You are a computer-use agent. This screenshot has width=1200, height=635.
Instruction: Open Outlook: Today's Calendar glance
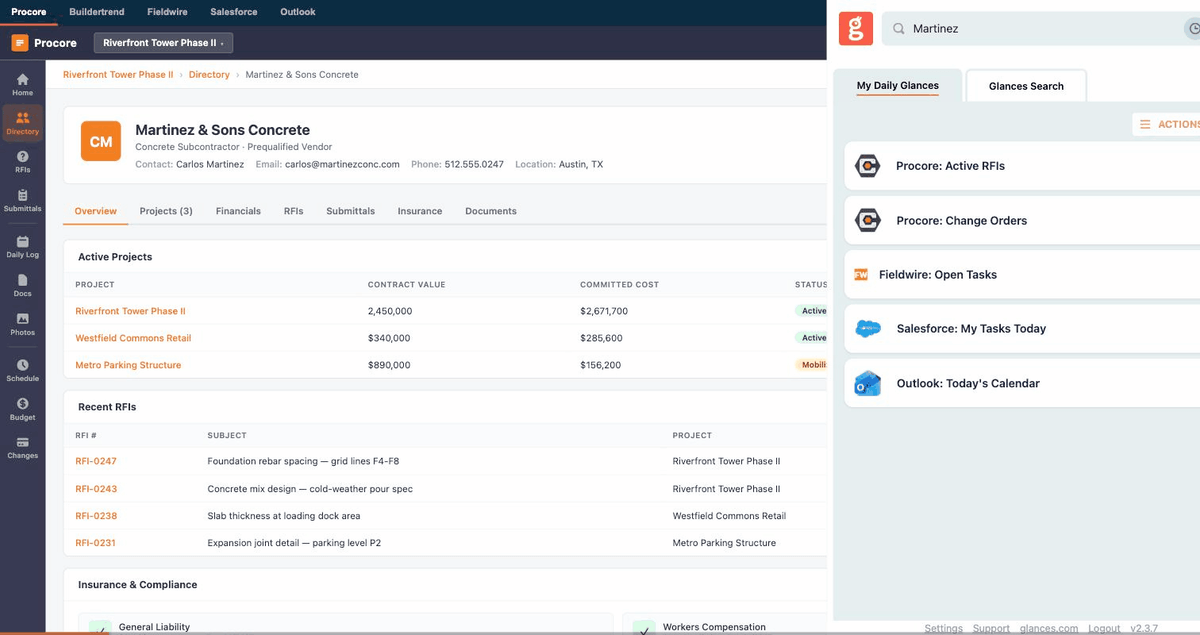1022,383
